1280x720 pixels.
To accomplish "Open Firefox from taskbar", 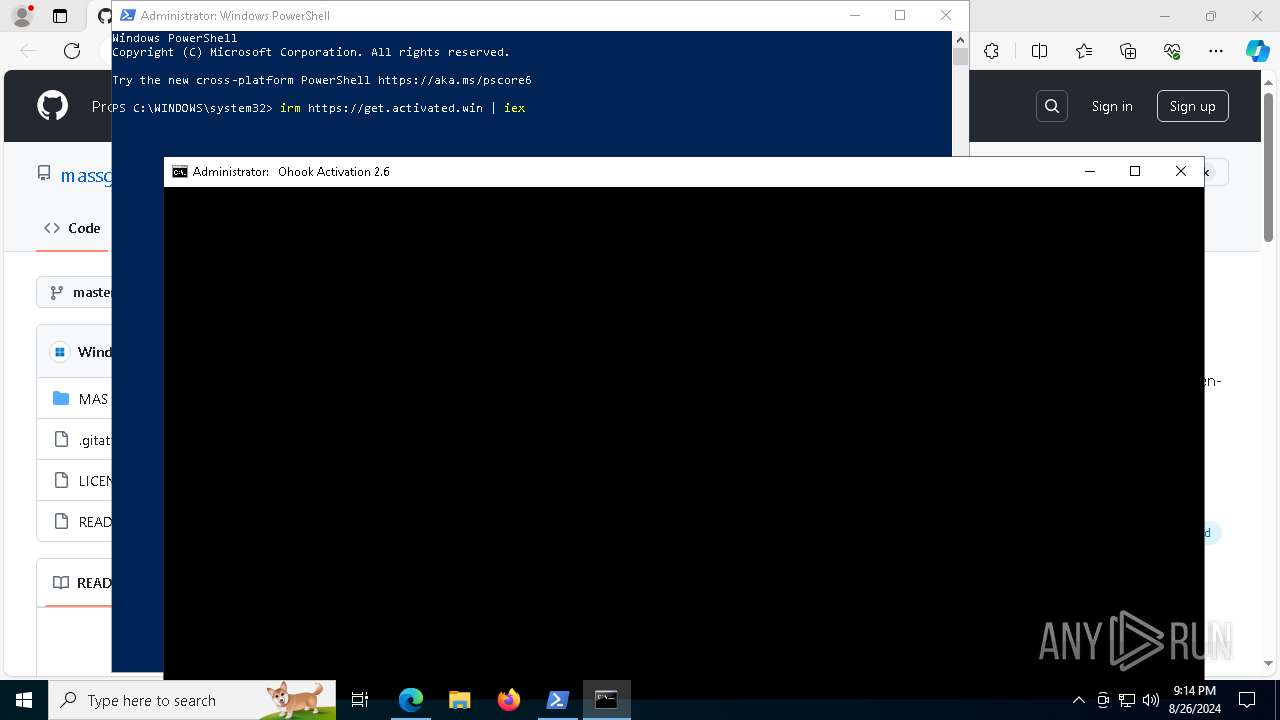I will (509, 700).
